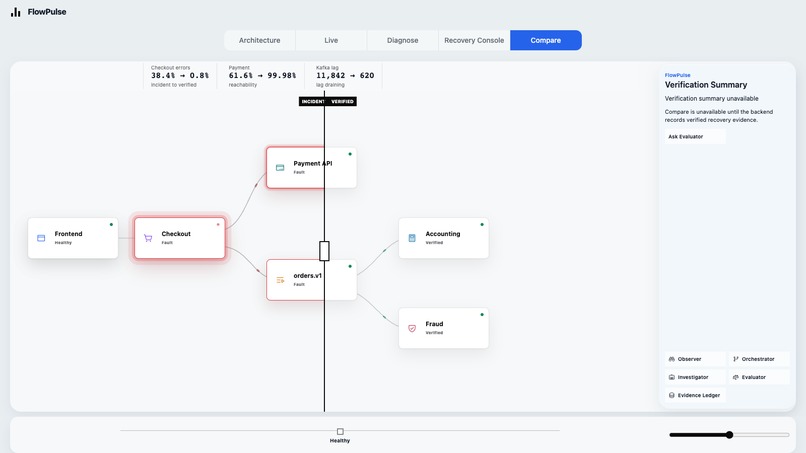Viewport: 806px width, 453px height.
Task: Click the green status dot on Fraud
Action: point(482,314)
